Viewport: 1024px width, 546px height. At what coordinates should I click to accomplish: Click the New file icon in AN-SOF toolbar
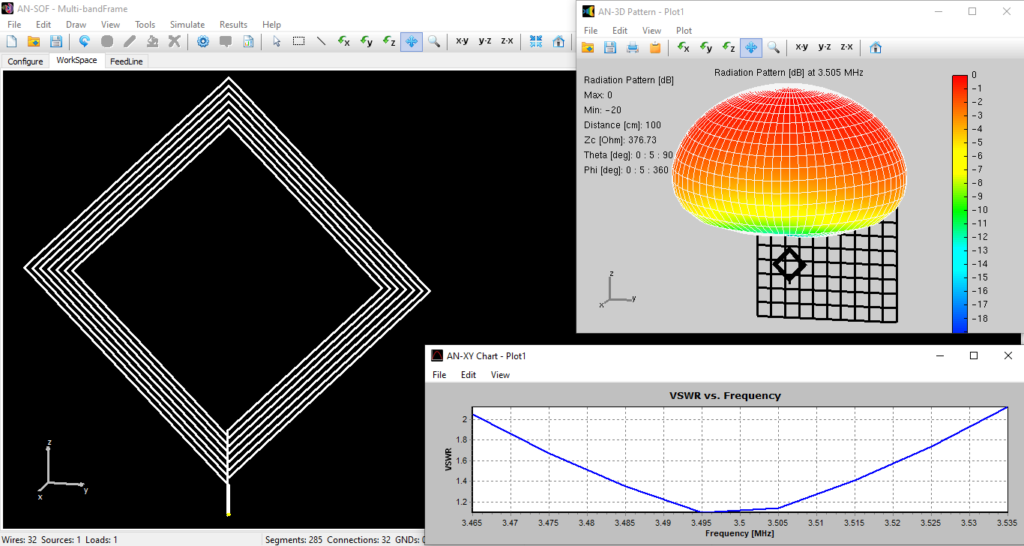point(11,41)
